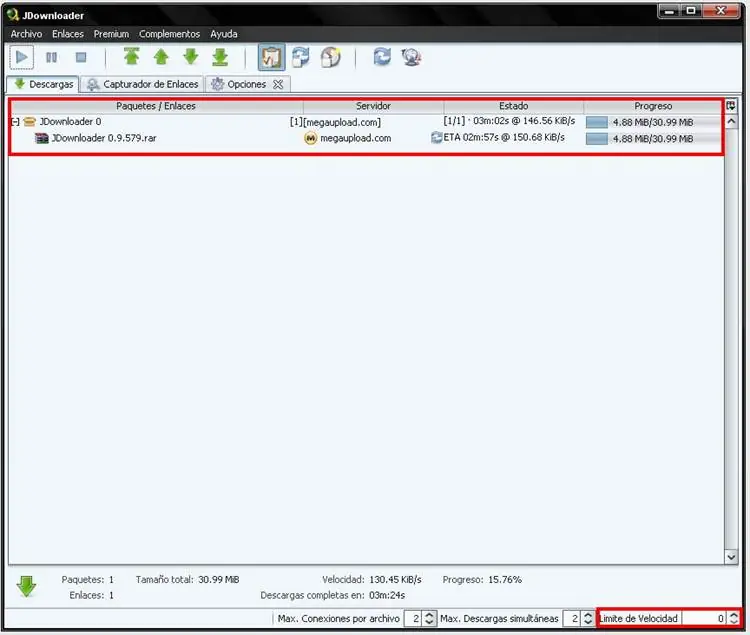The width and height of the screenshot is (750, 635).
Task: Pause downloads with the pause icon
Action: click(x=51, y=58)
